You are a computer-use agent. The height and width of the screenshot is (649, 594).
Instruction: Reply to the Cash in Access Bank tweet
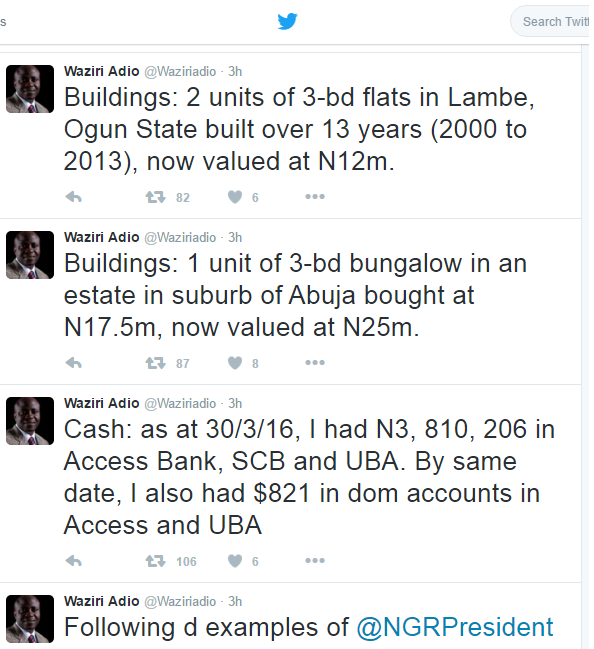[74, 561]
